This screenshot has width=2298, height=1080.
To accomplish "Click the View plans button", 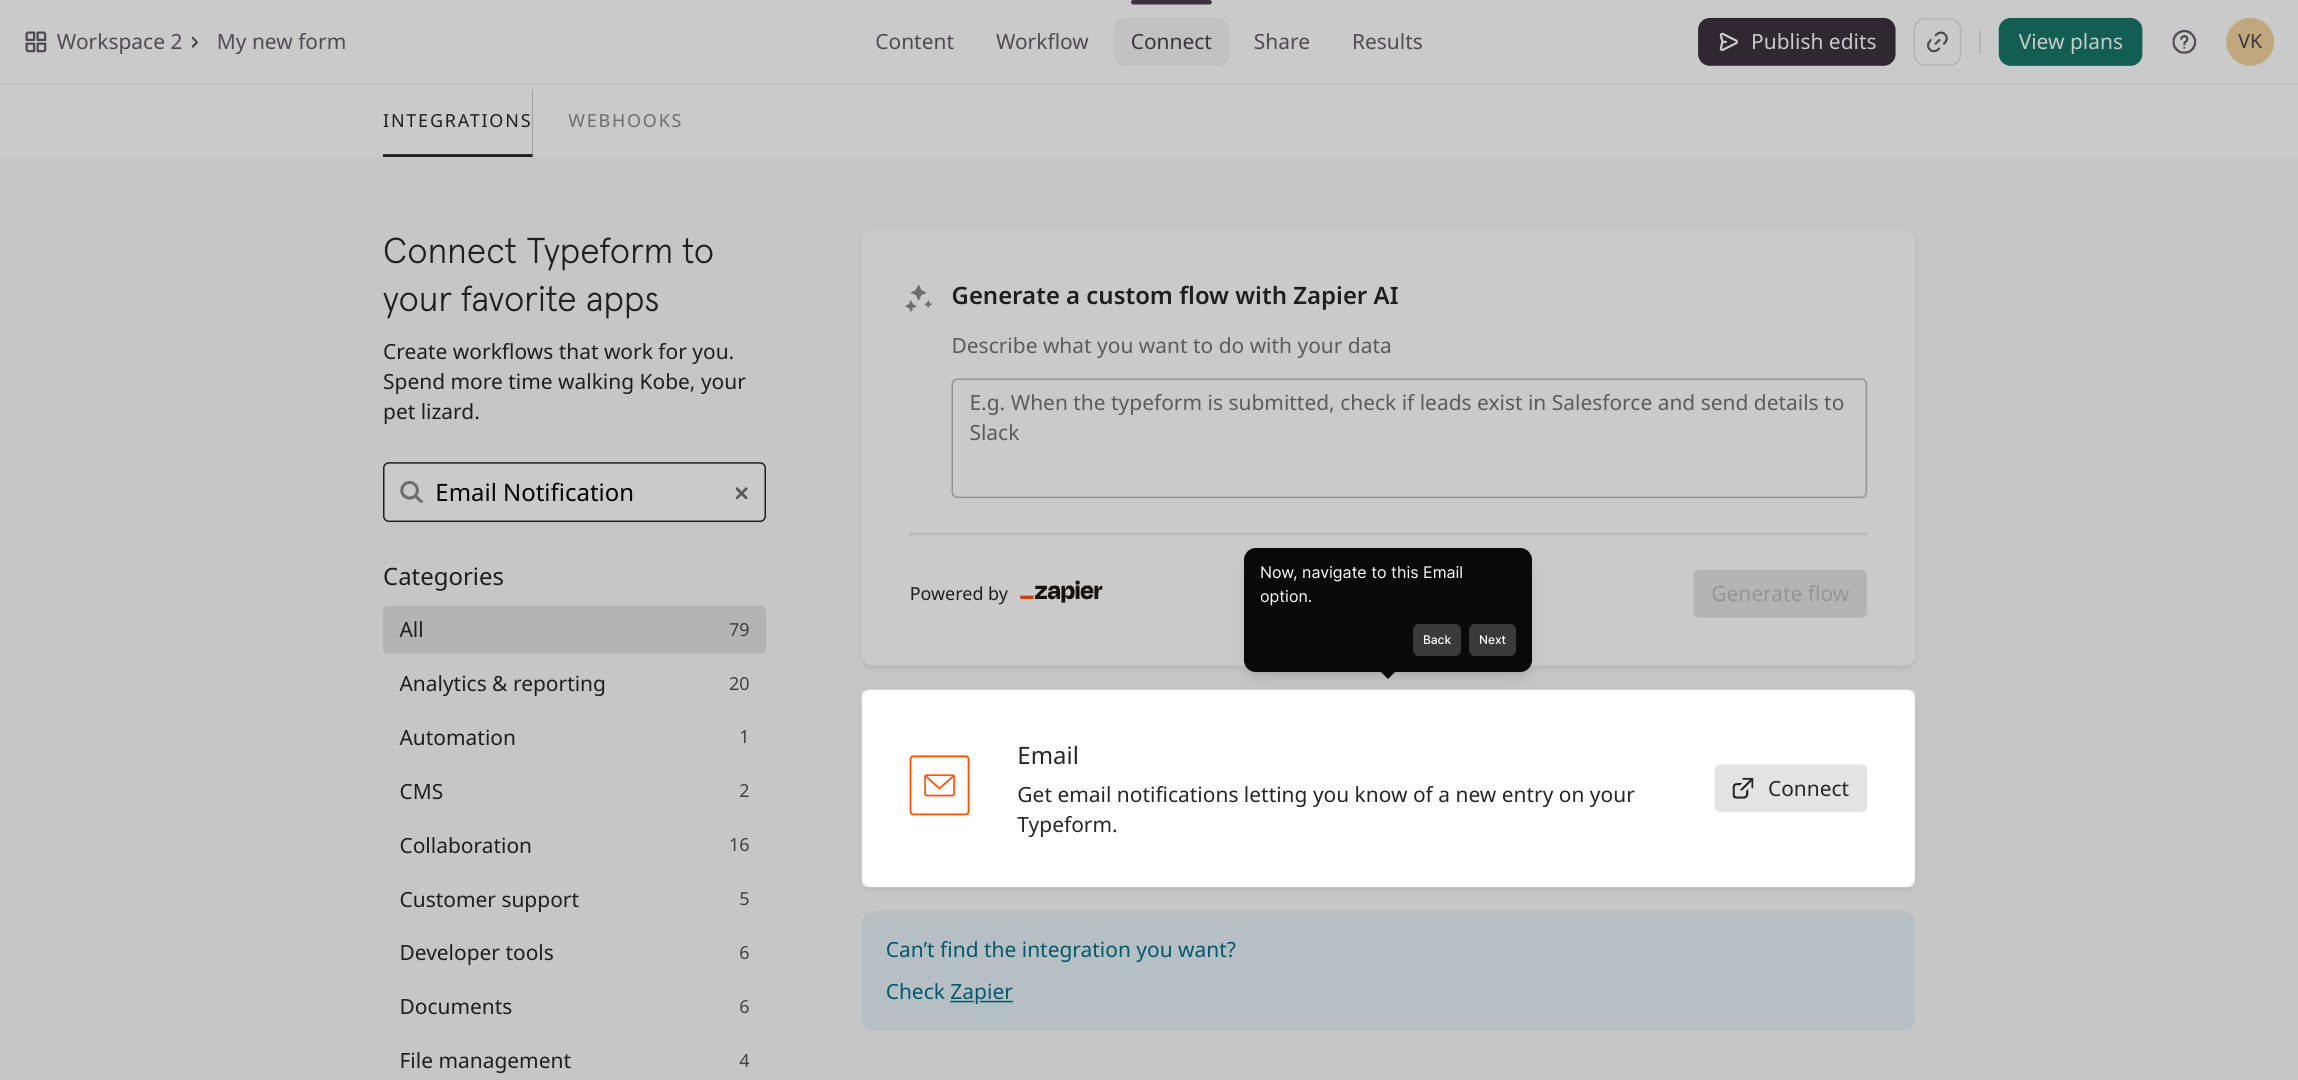I will point(2070,42).
